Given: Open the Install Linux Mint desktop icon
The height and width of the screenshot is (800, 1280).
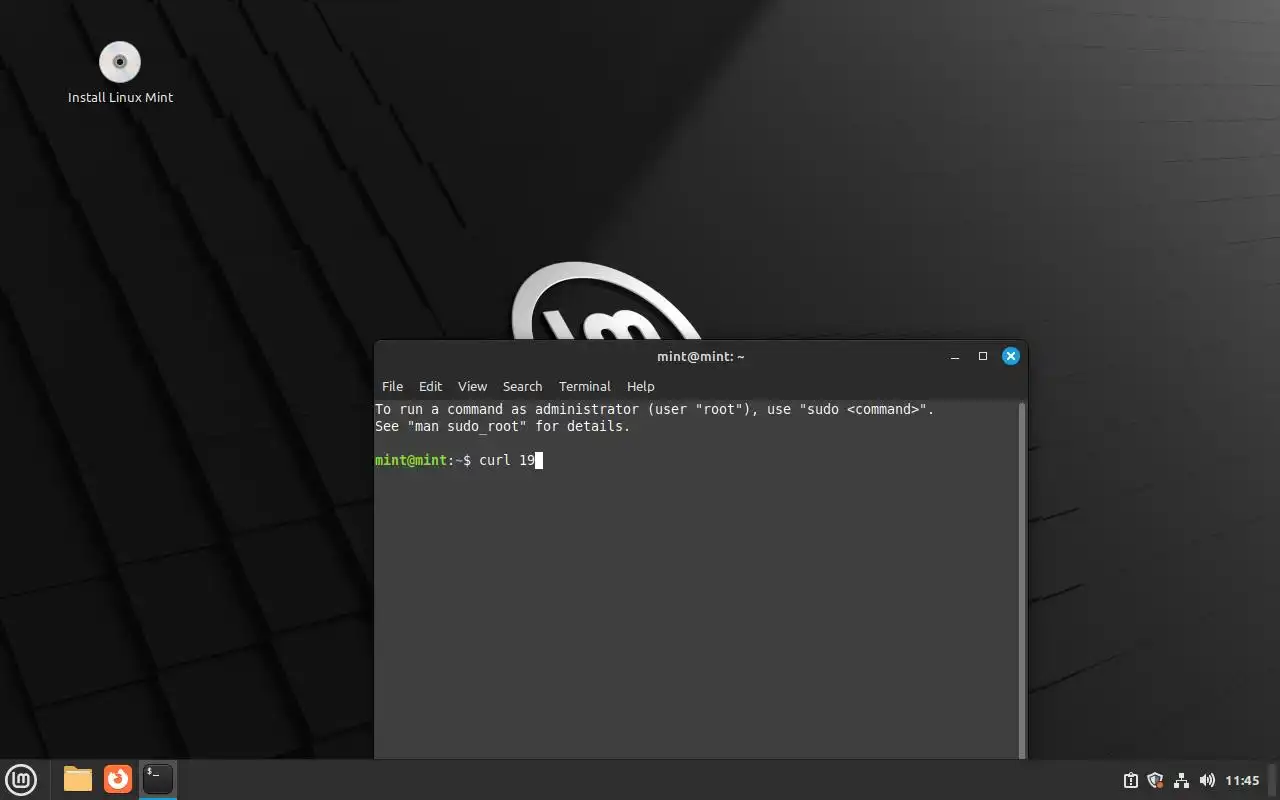Looking at the screenshot, I should pyautogui.click(x=120, y=72).
